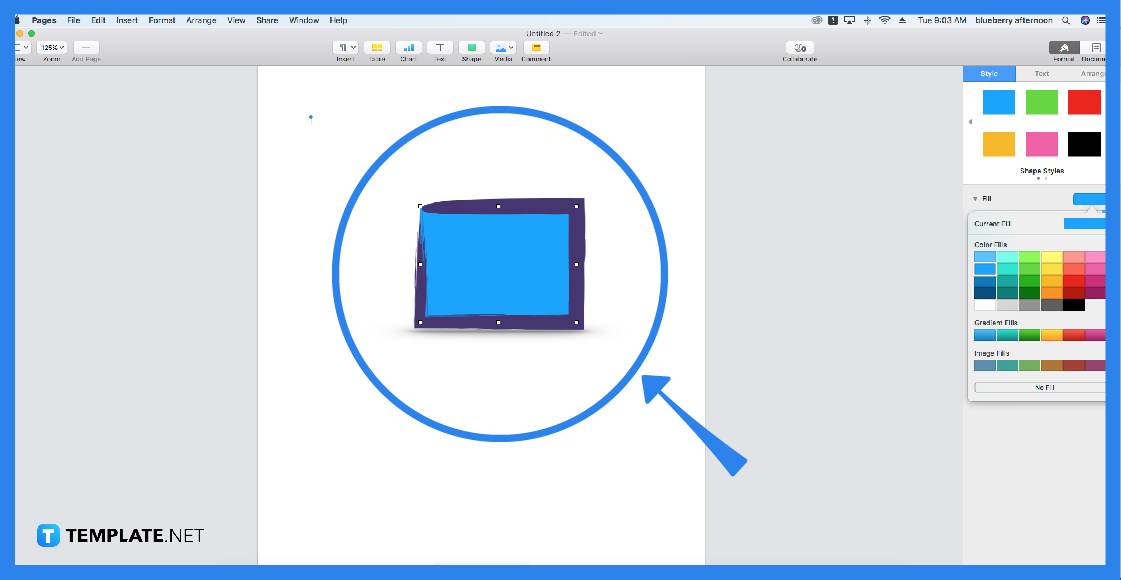1121x580 pixels.
Task: Pick the dark green color fill swatch
Action: pyautogui.click(x=1029, y=293)
